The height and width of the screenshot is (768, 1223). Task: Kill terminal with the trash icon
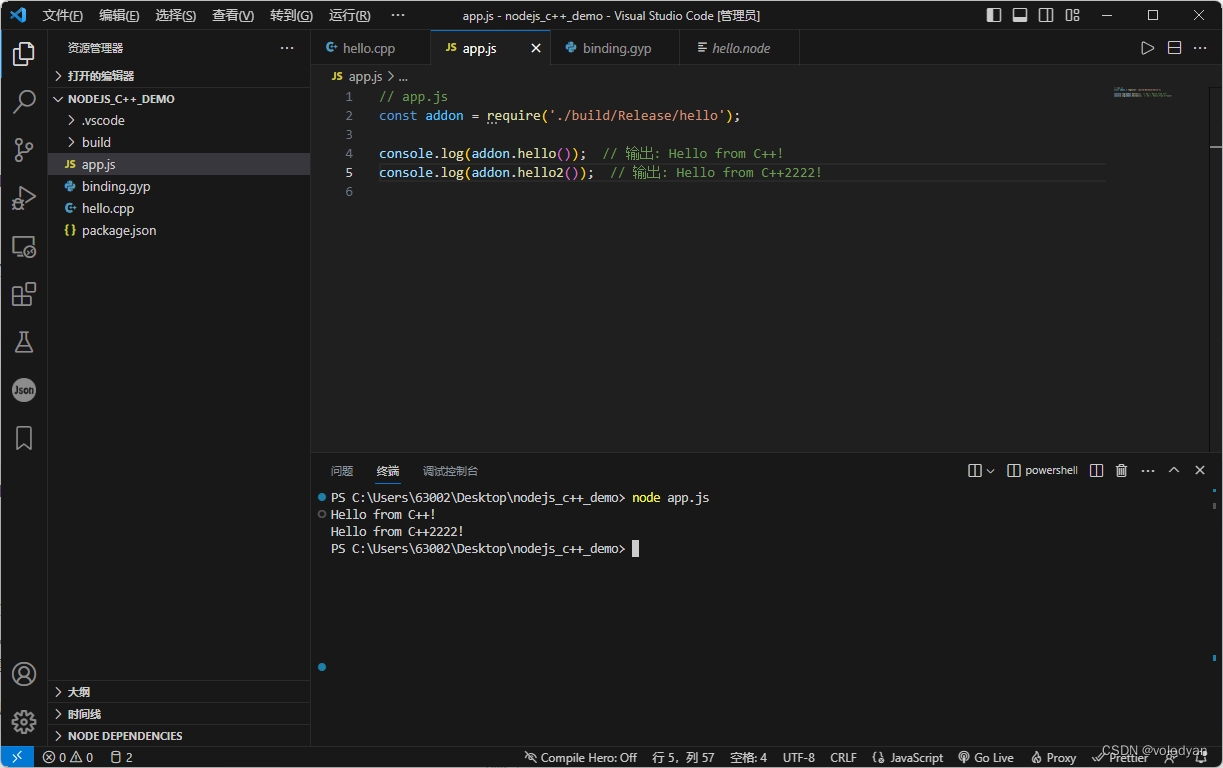point(1122,470)
